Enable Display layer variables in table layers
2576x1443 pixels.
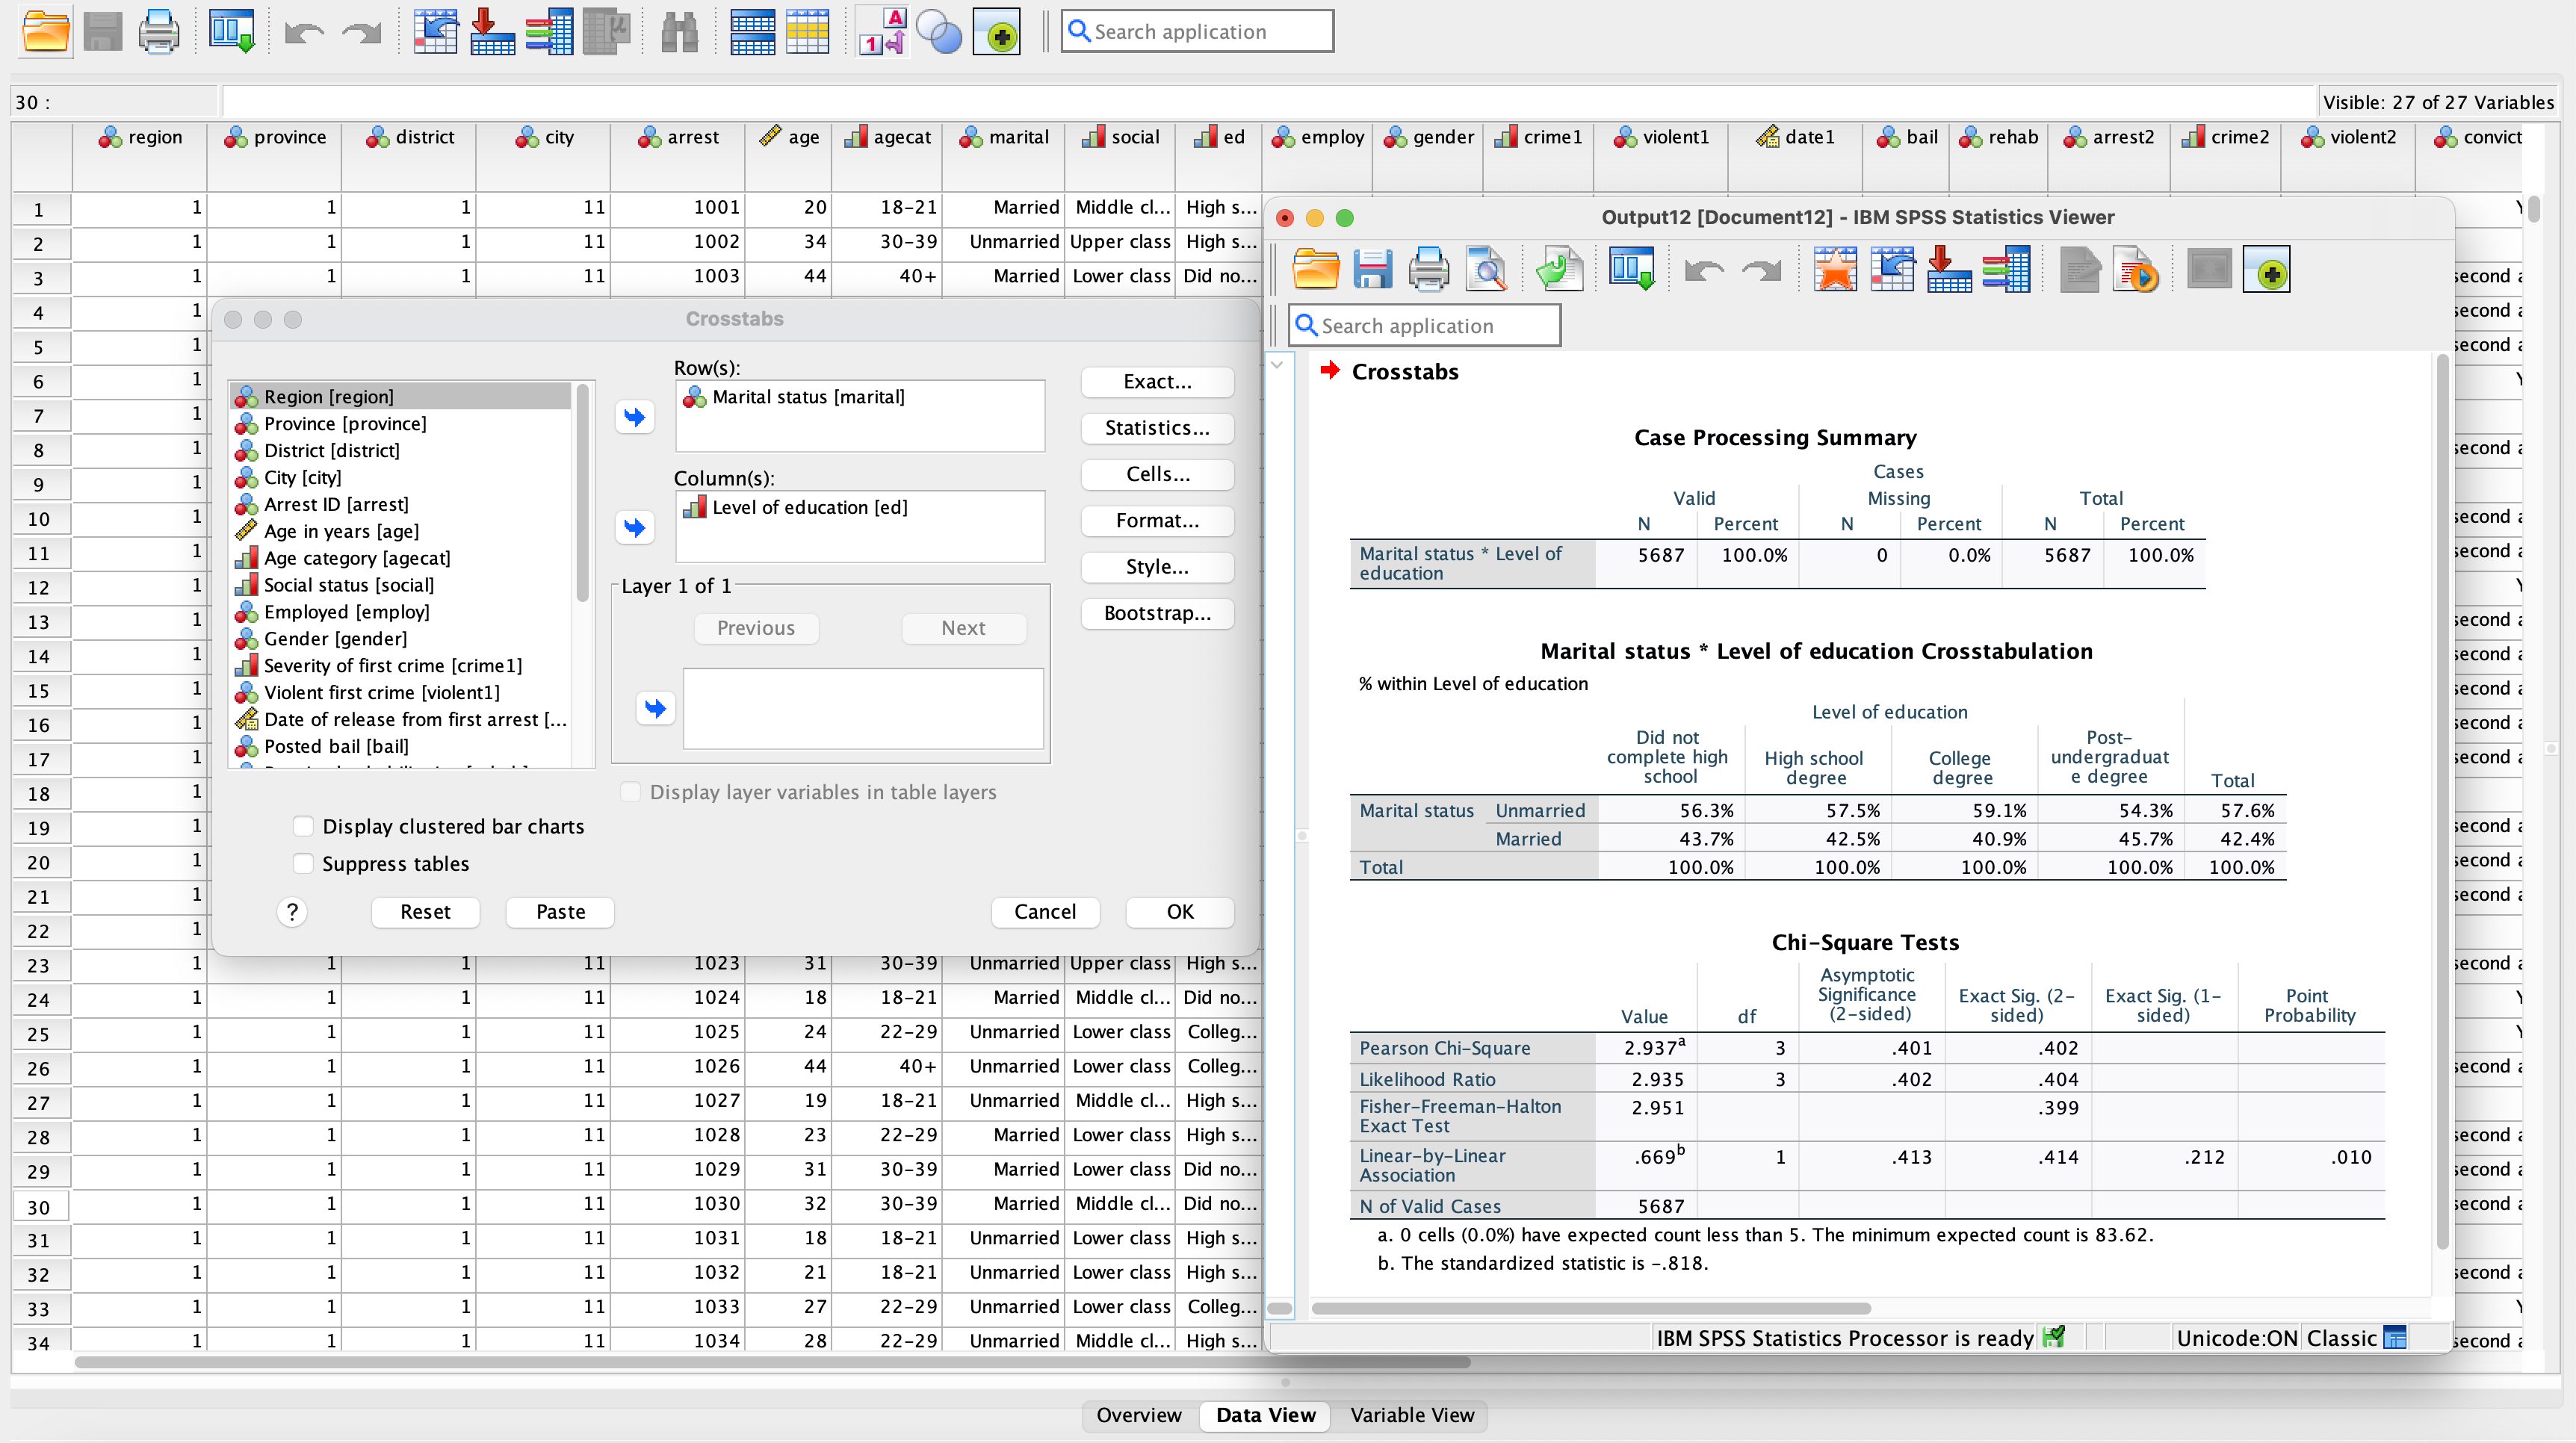click(x=631, y=791)
